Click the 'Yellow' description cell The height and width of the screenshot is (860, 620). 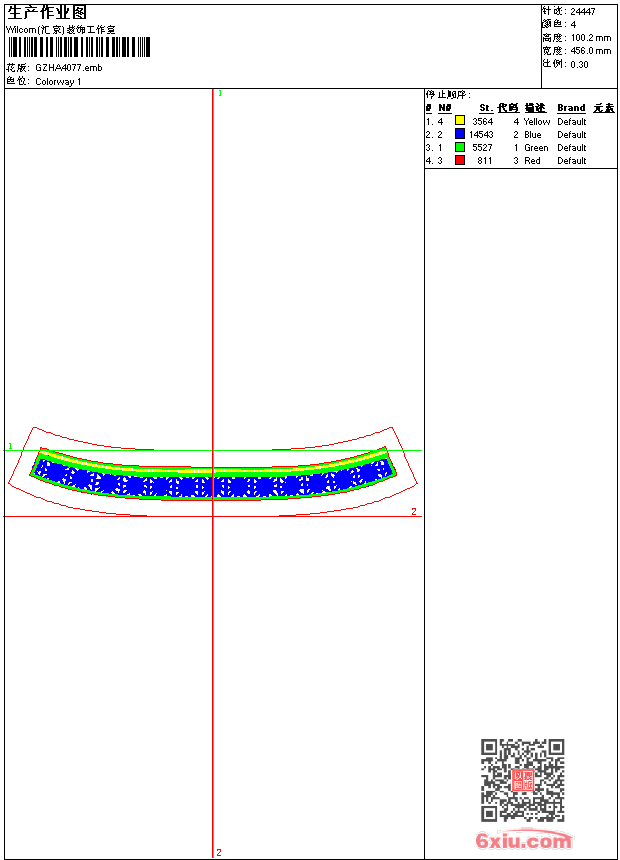(x=537, y=122)
